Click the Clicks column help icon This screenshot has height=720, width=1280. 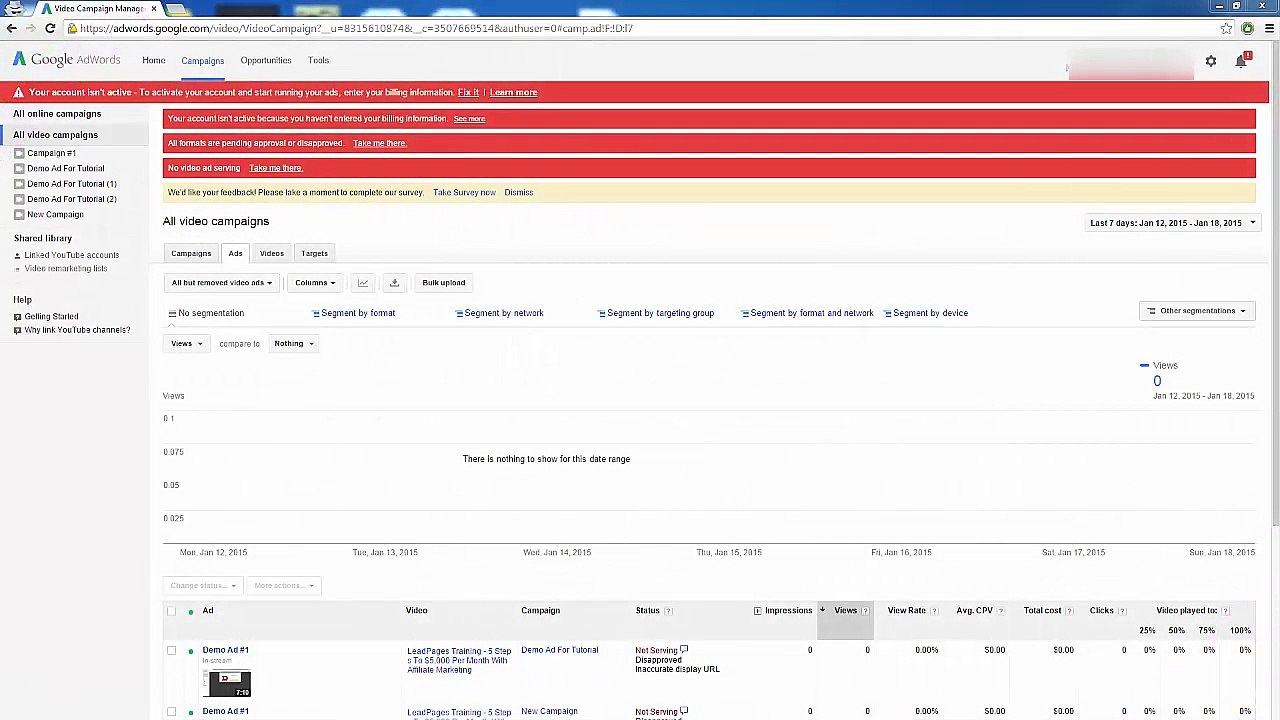click(x=1122, y=611)
